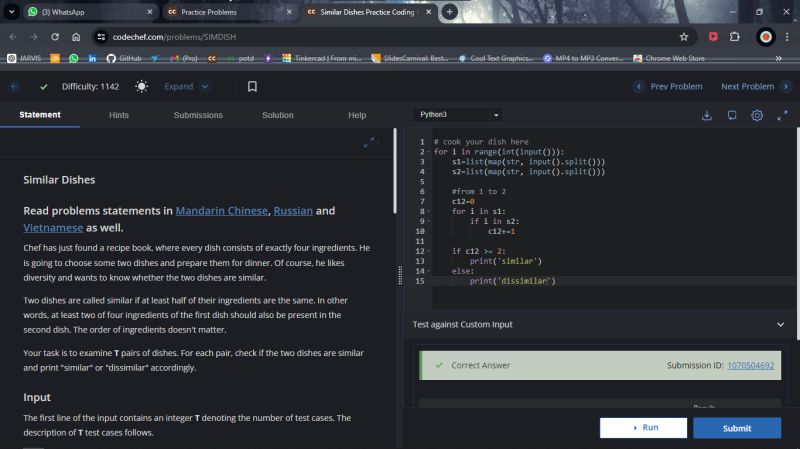Show more bookmarks with the double chevron
This screenshot has height=449, width=800.
tap(779, 58)
